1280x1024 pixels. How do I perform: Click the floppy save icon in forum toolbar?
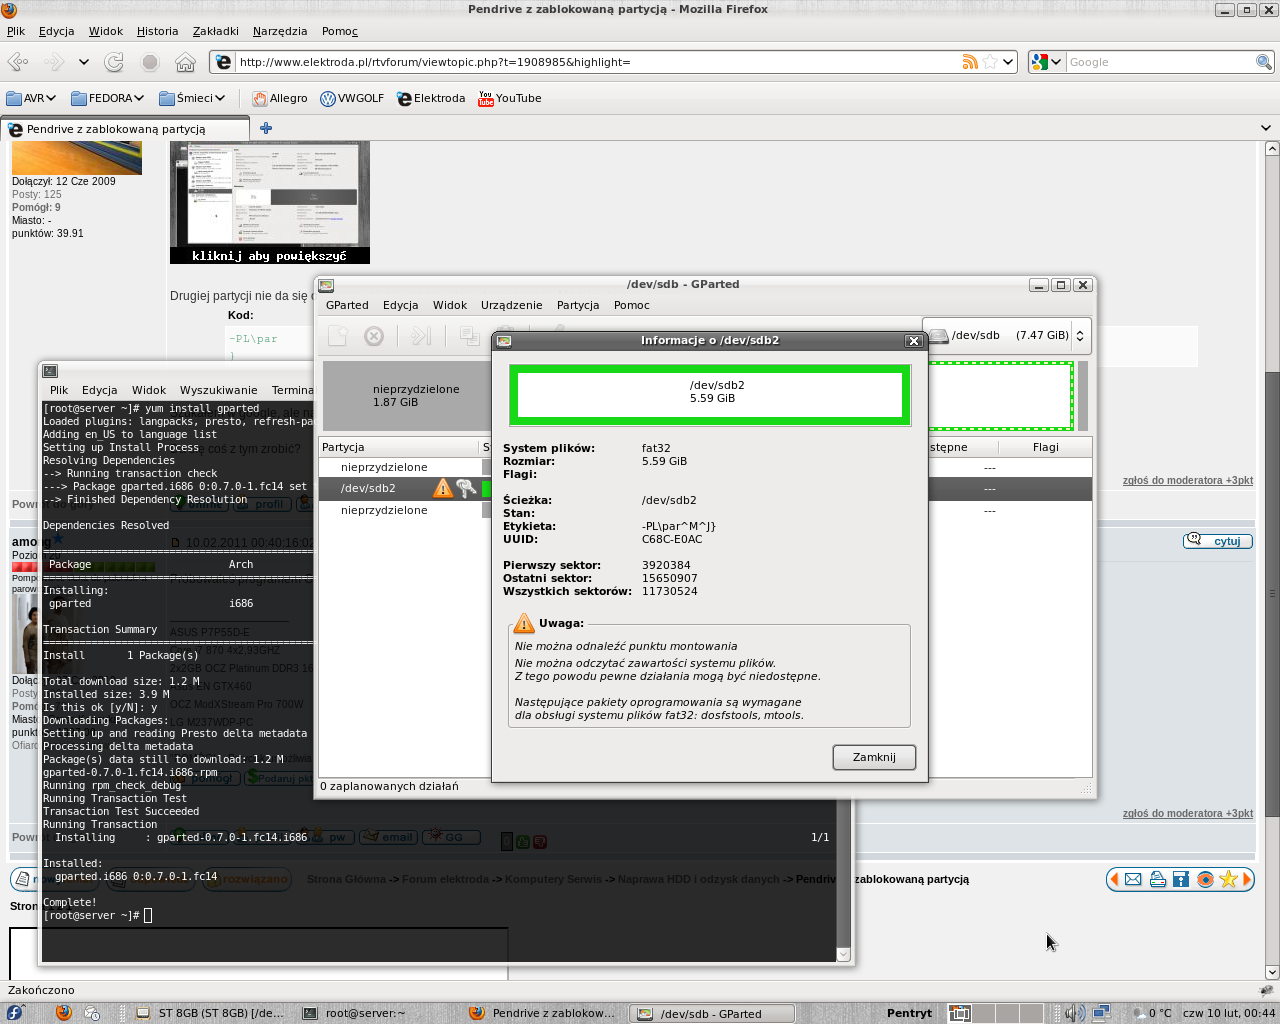(x=1181, y=879)
